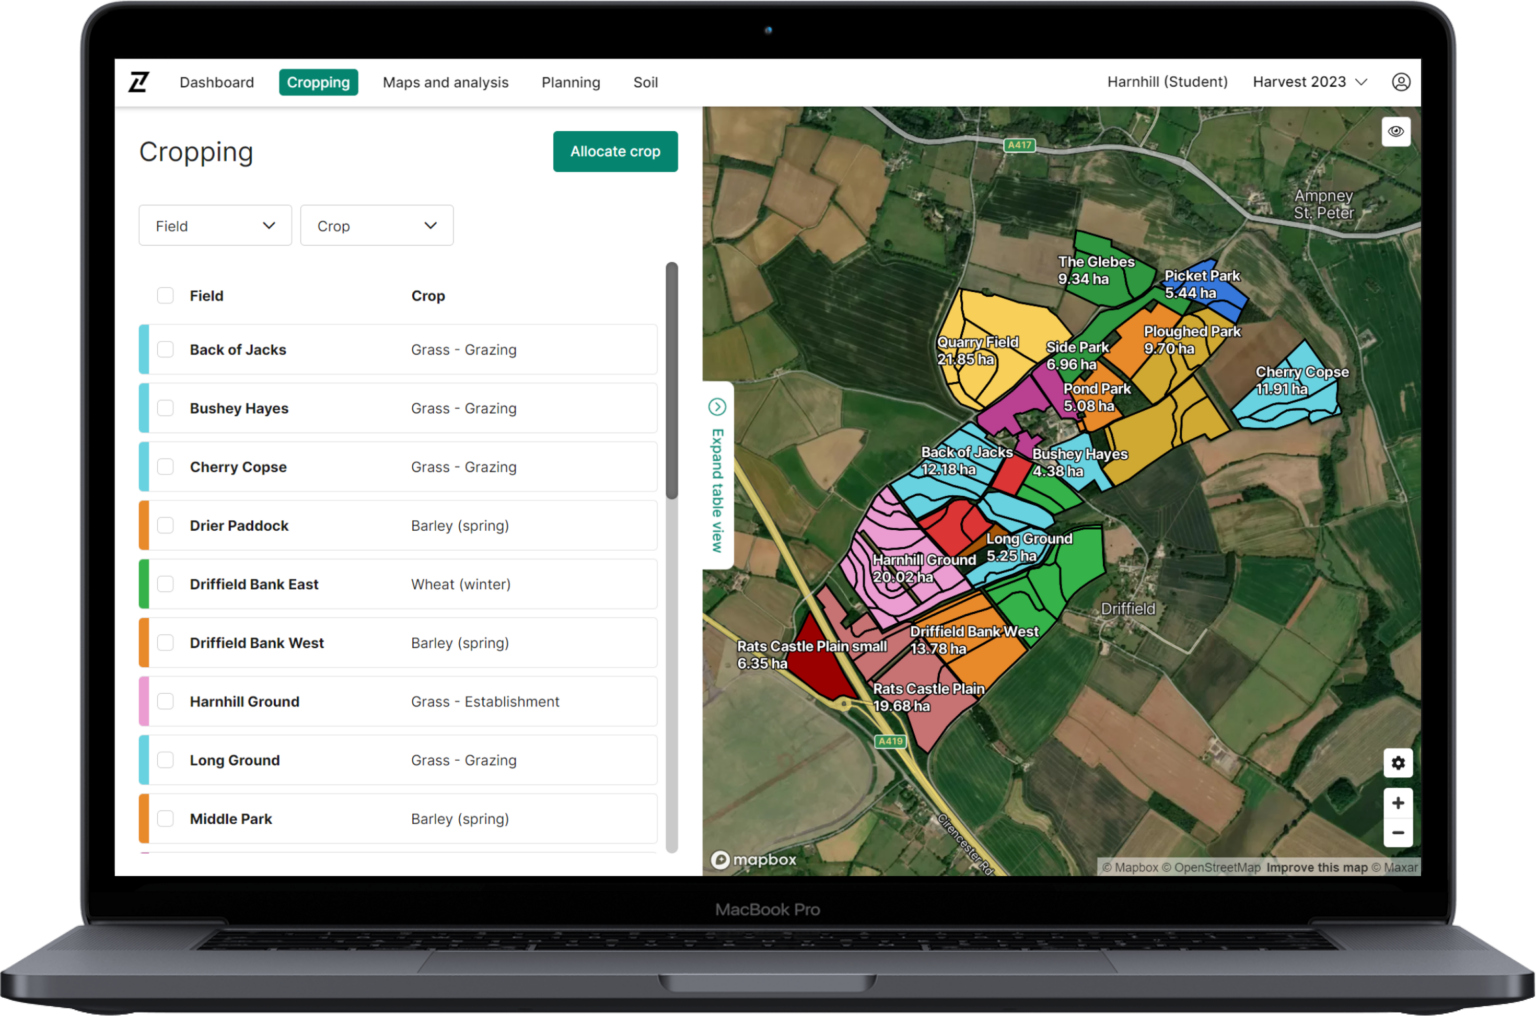Screen dimensions: 1536x1026
Task: Open the Field filter dropdown
Action: click(215, 226)
